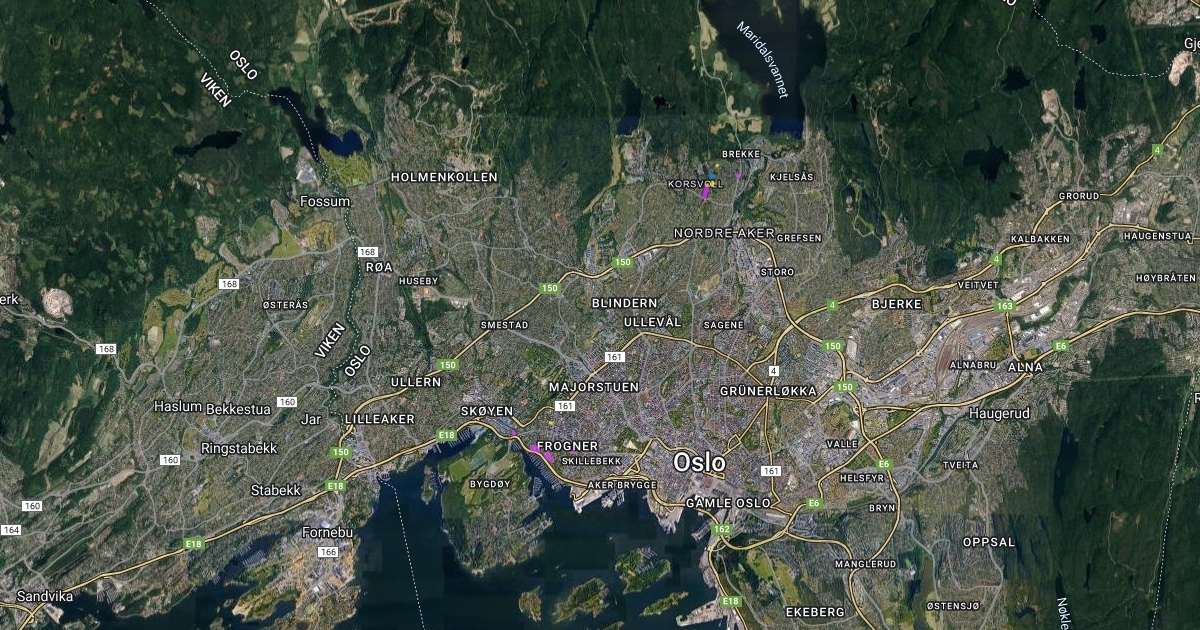1200x630 pixels.
Task: Click the blue dot marker above Korsvoll
Action: (712, 176)
